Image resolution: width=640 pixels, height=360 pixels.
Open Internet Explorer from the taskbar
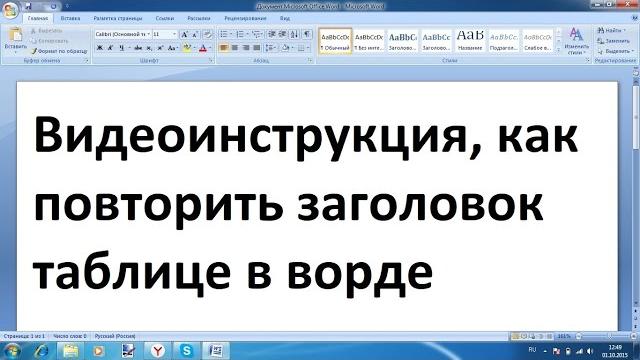pyautogui.click(x=42, y=351)
